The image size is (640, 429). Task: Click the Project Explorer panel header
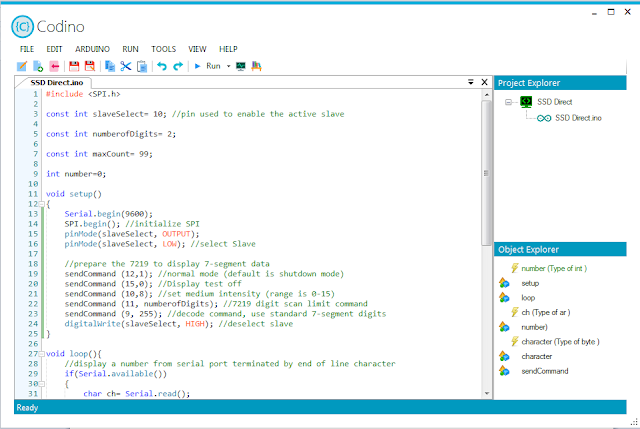coord(560,83)
